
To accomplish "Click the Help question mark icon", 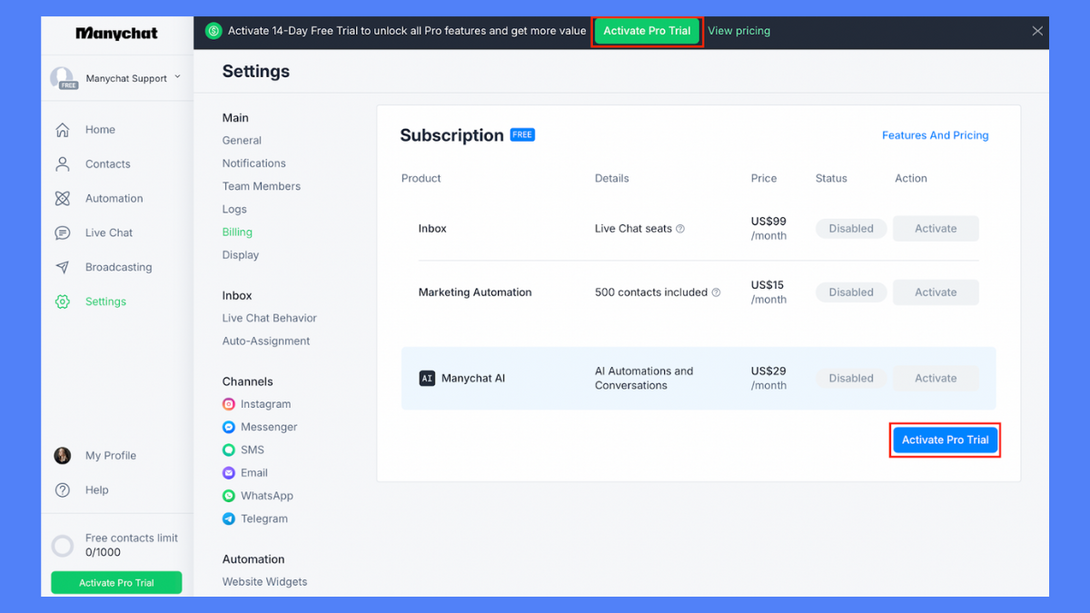I will click(63, 490).
